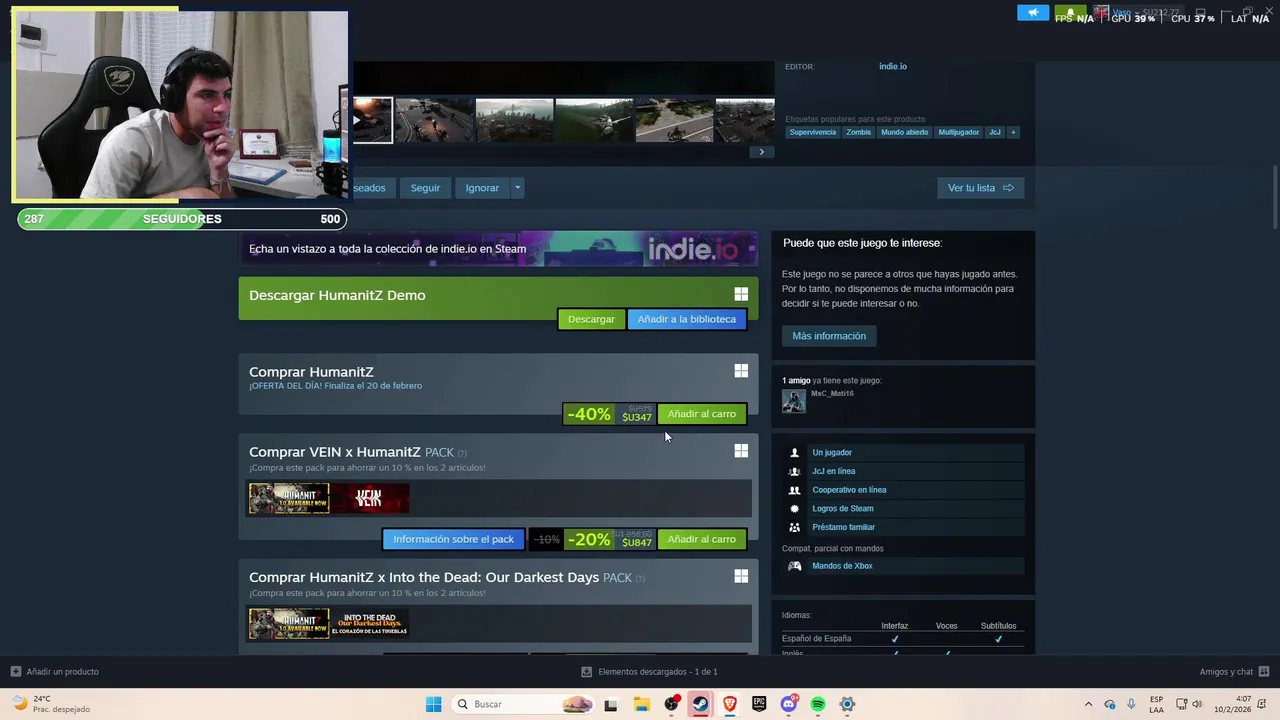Open downloads icon in Steam bottom bar
Screen dimensions: 1280x720
(x=587, y=672)
